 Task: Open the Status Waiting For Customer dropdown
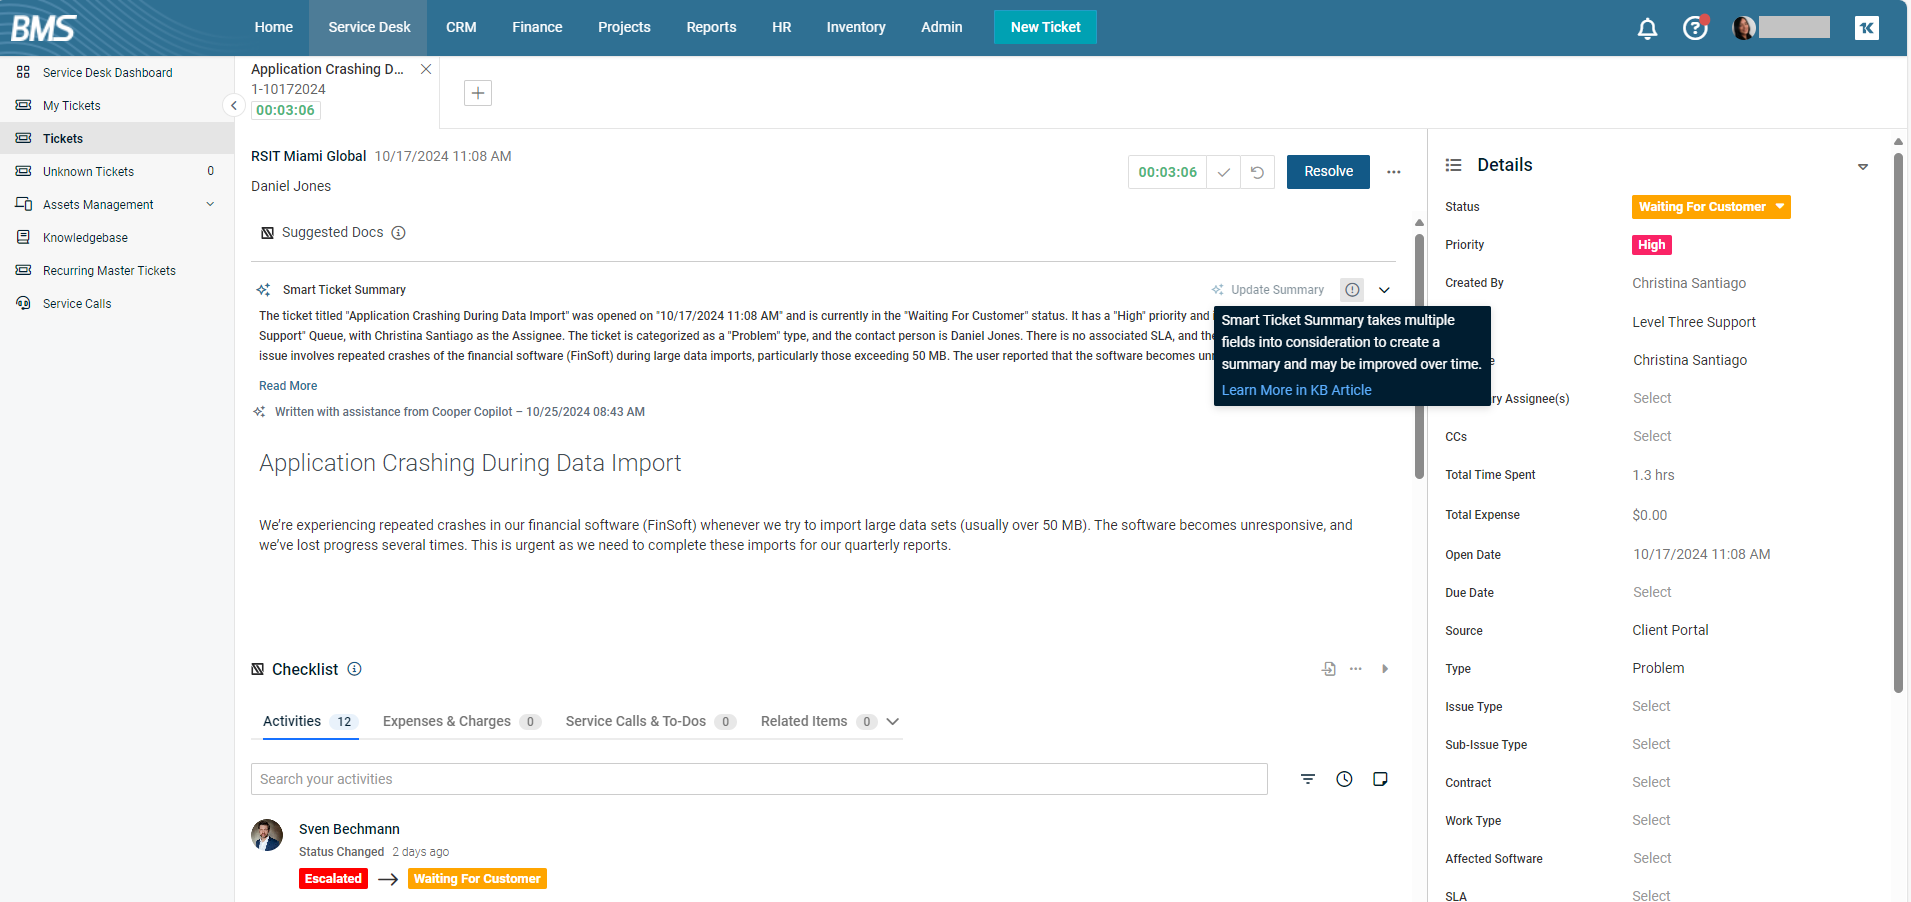(x=1710, y=207)
